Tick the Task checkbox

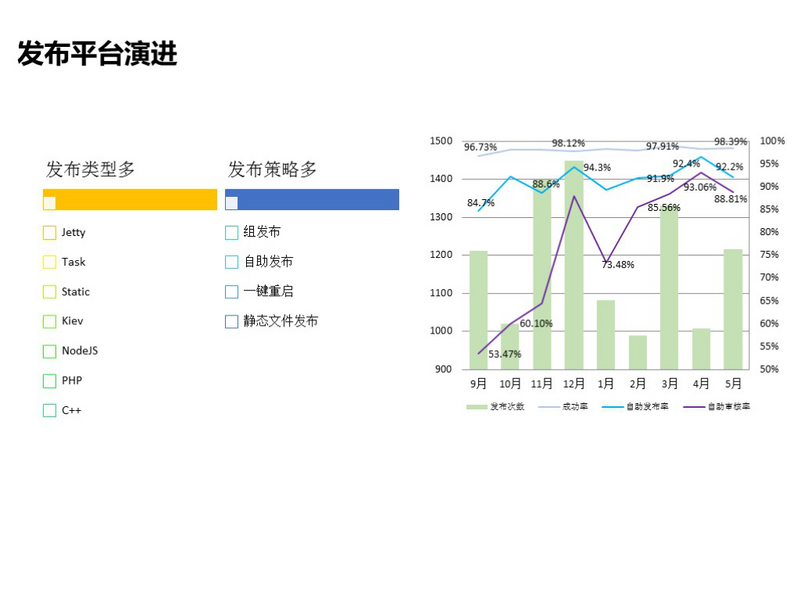pyautogui.click(x=49, y=262)
